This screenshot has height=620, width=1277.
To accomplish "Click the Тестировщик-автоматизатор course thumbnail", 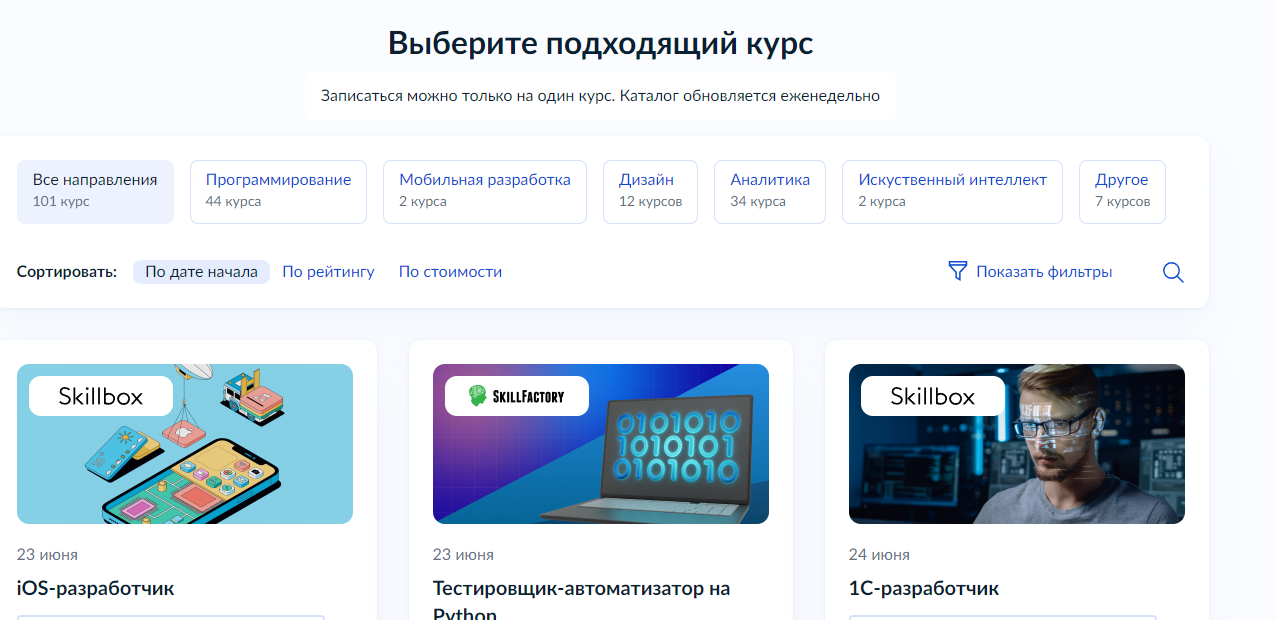I will pos(600,443).
